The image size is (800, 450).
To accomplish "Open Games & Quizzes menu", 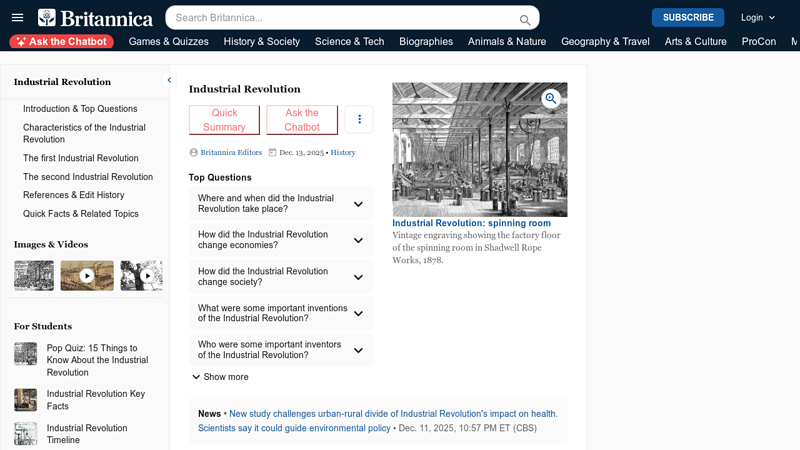I will click(168, 42).
